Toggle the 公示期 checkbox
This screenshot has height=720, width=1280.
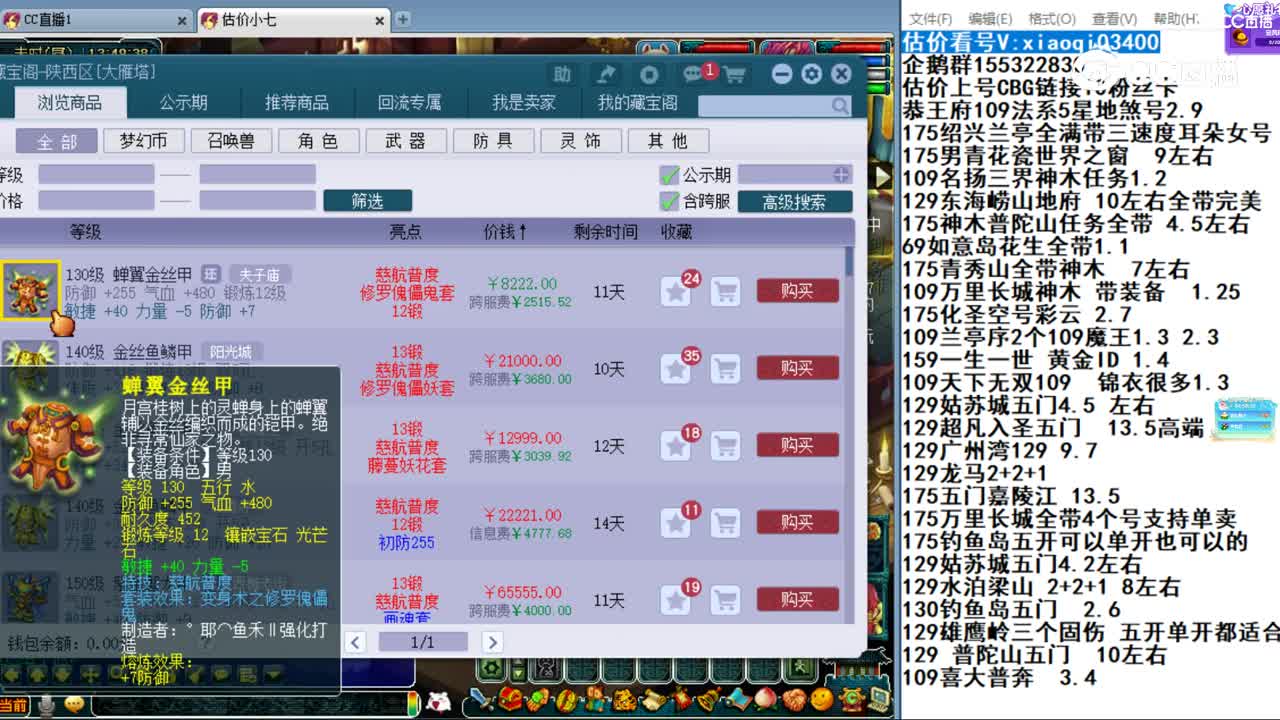(x=670, y=175)
